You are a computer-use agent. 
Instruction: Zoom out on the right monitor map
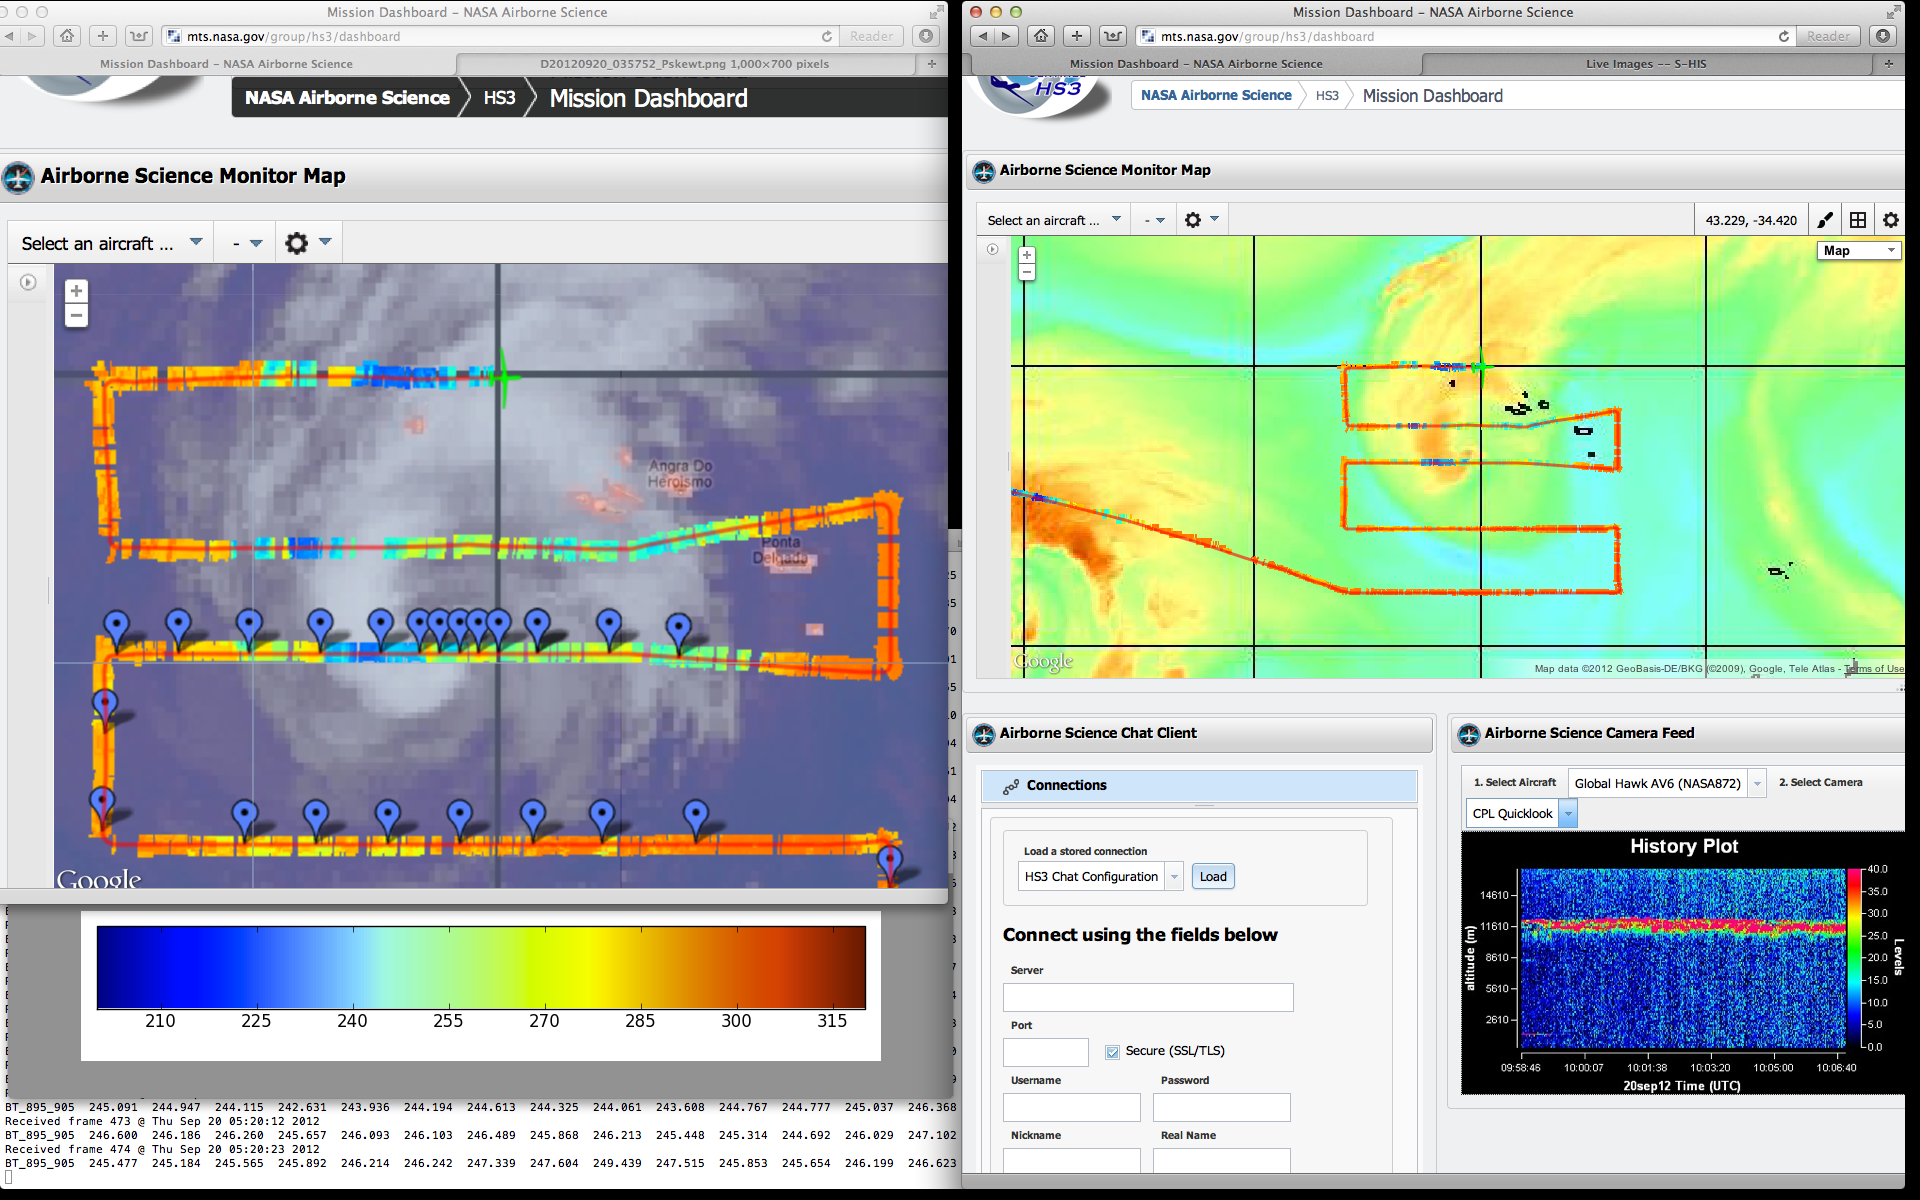[1027, 272]
